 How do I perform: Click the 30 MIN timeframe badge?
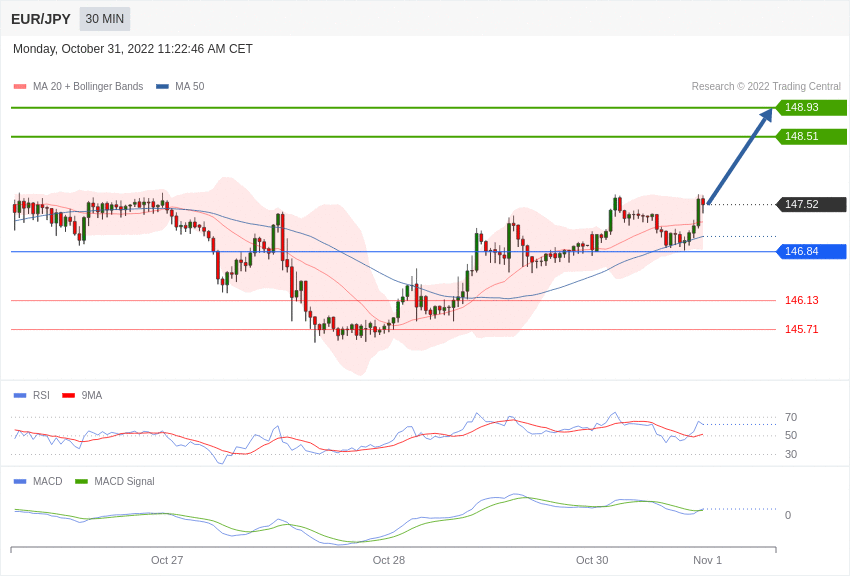coord(105,19)
